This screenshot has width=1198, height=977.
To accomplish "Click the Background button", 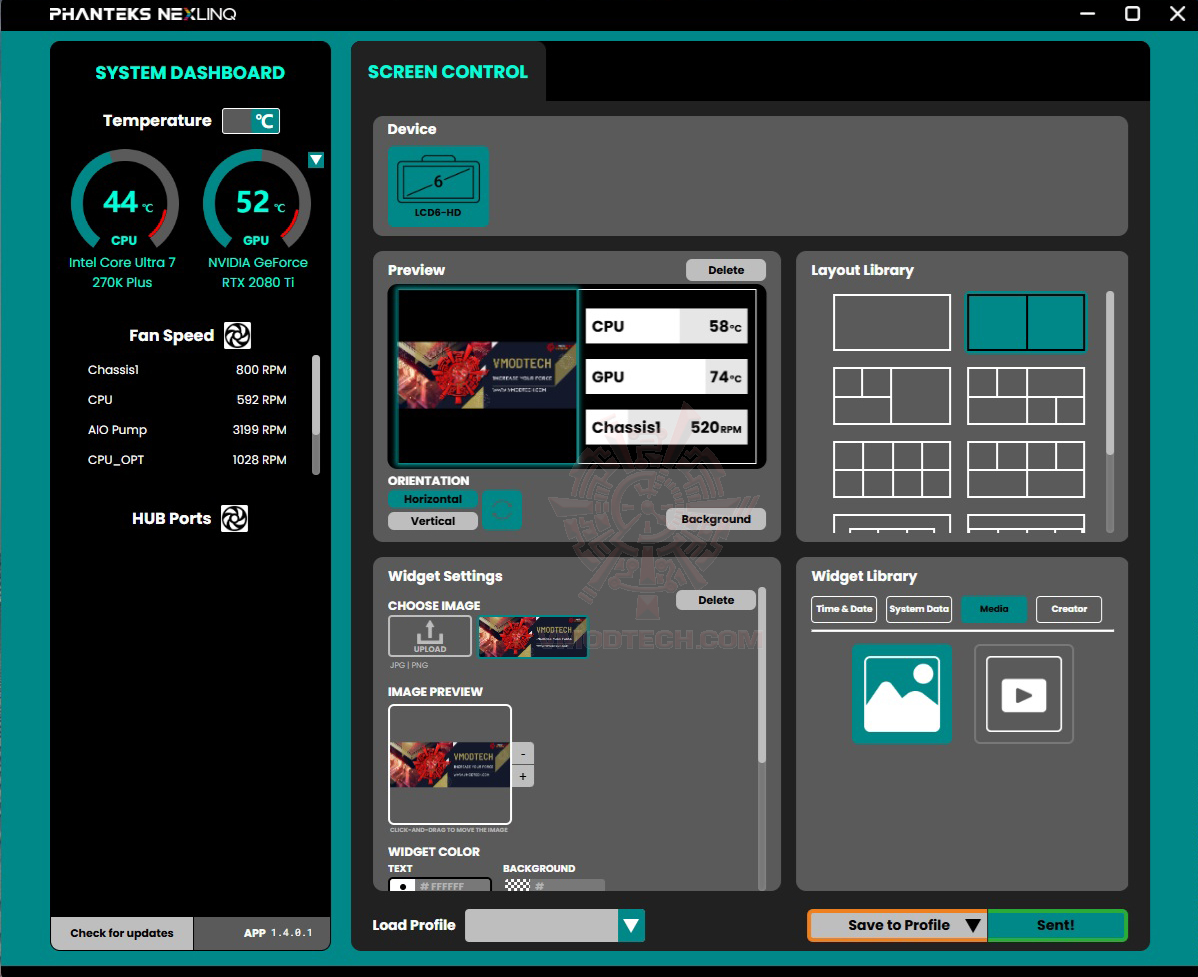I will (x=716, y=519).
